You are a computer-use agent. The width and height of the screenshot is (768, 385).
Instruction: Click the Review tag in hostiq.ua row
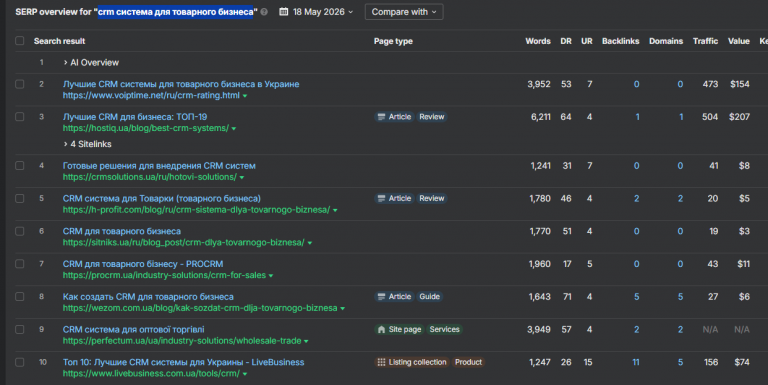pos(432,117)
